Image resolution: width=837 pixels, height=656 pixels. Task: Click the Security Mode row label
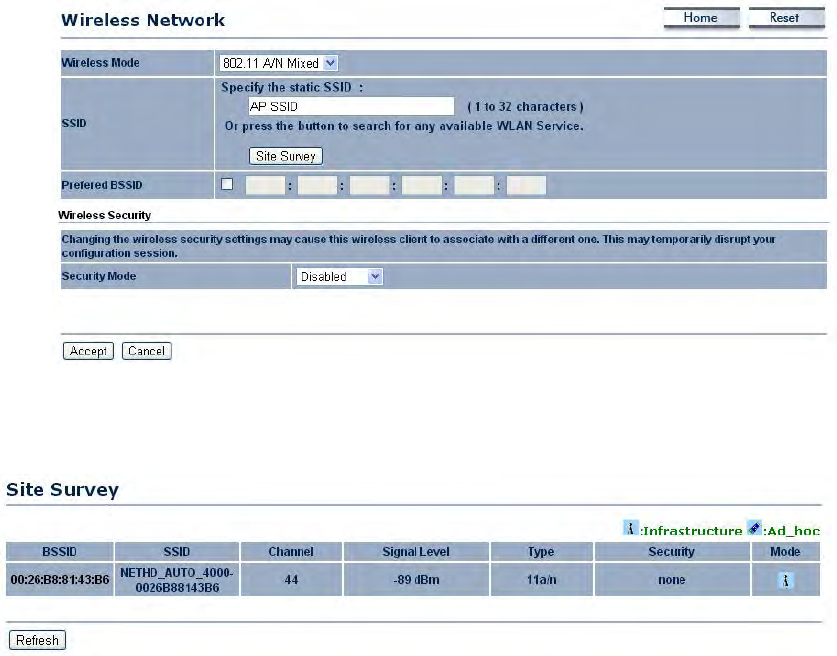pyautogui.click(x=99, y=276)
